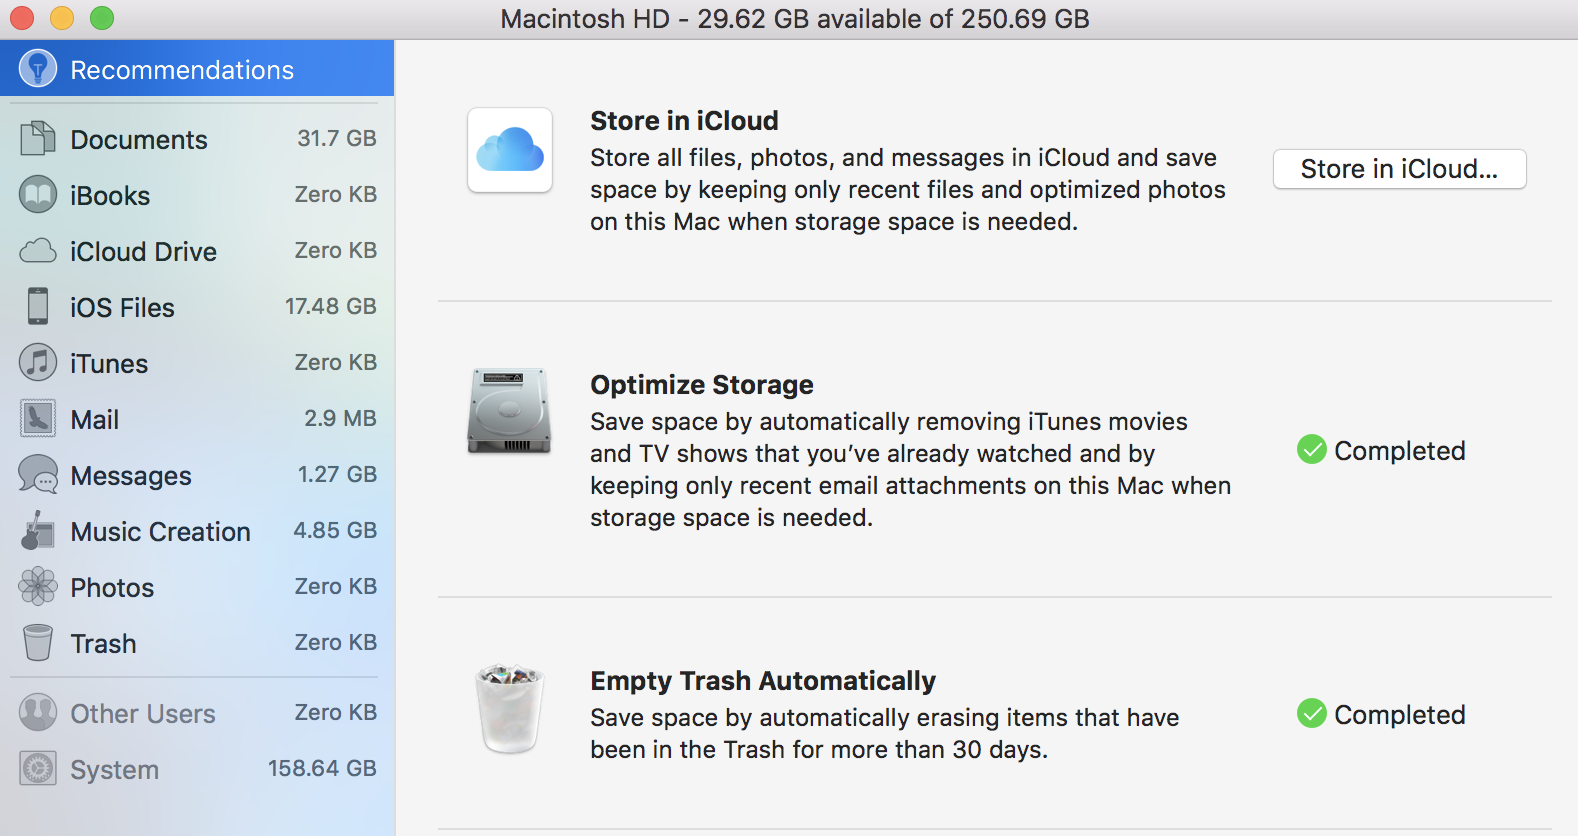Click the System gear icon
The image size is (1578, 836).
tap(38, 769)
